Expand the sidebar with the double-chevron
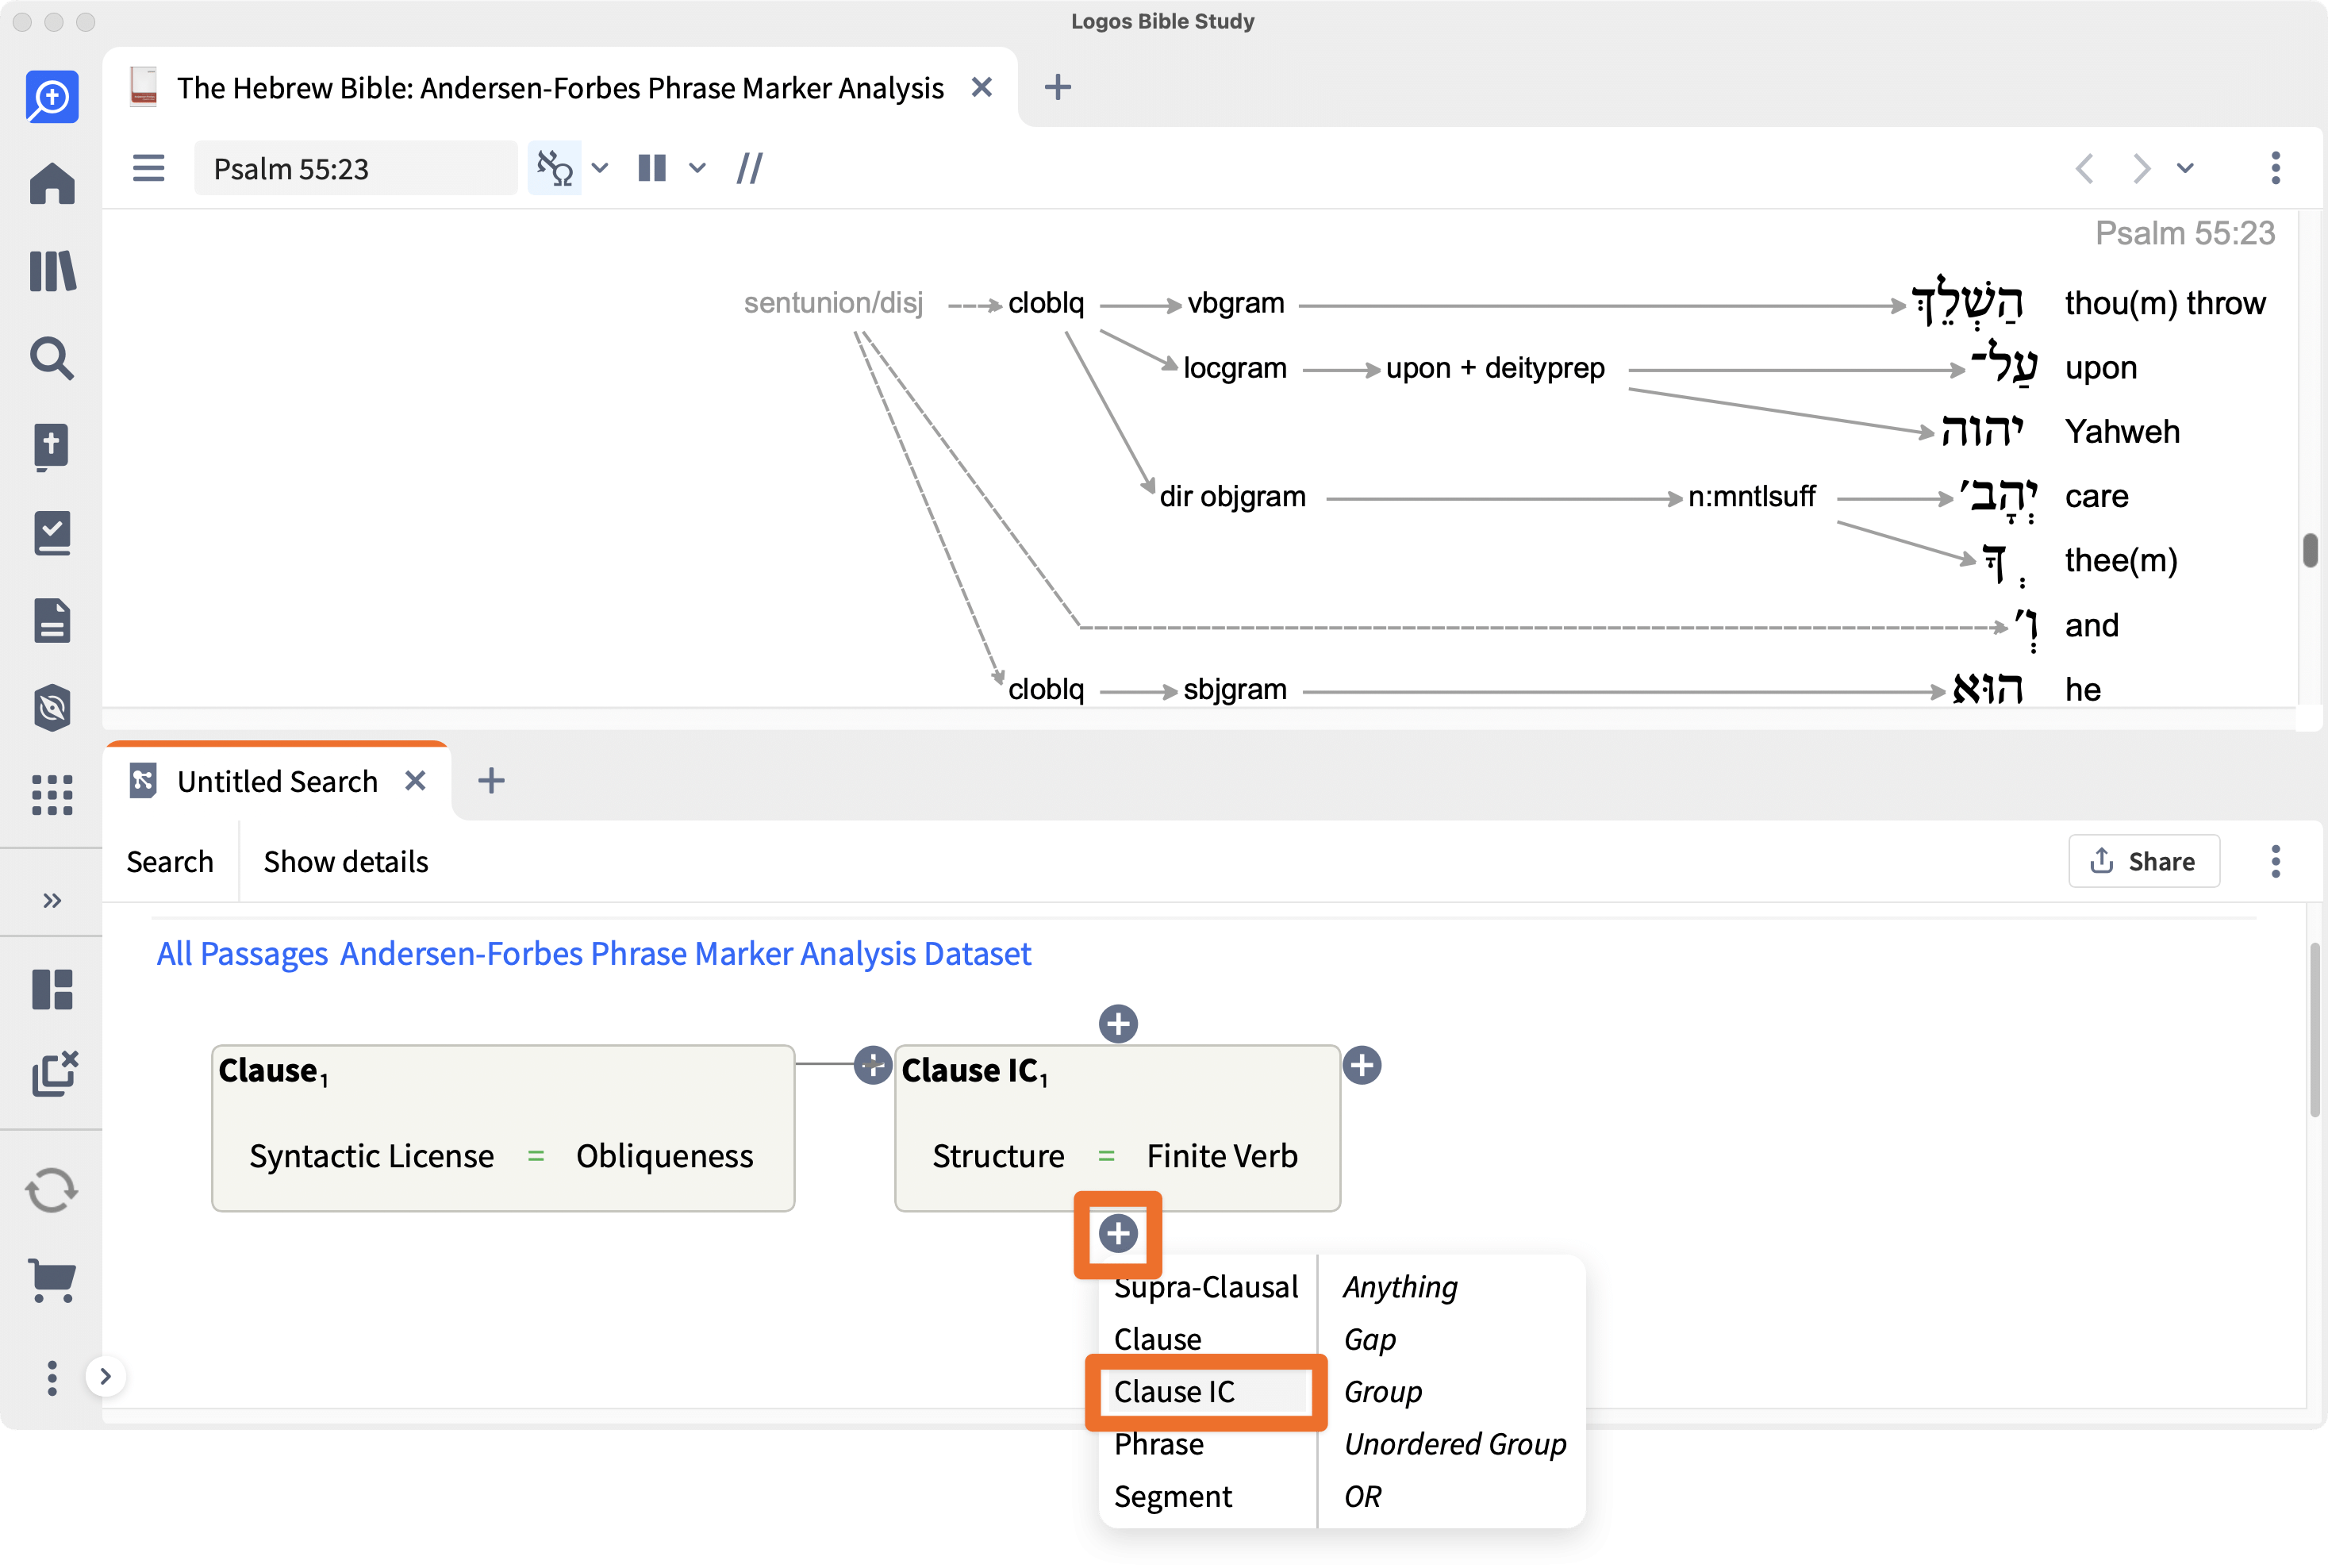 [52, 901]
